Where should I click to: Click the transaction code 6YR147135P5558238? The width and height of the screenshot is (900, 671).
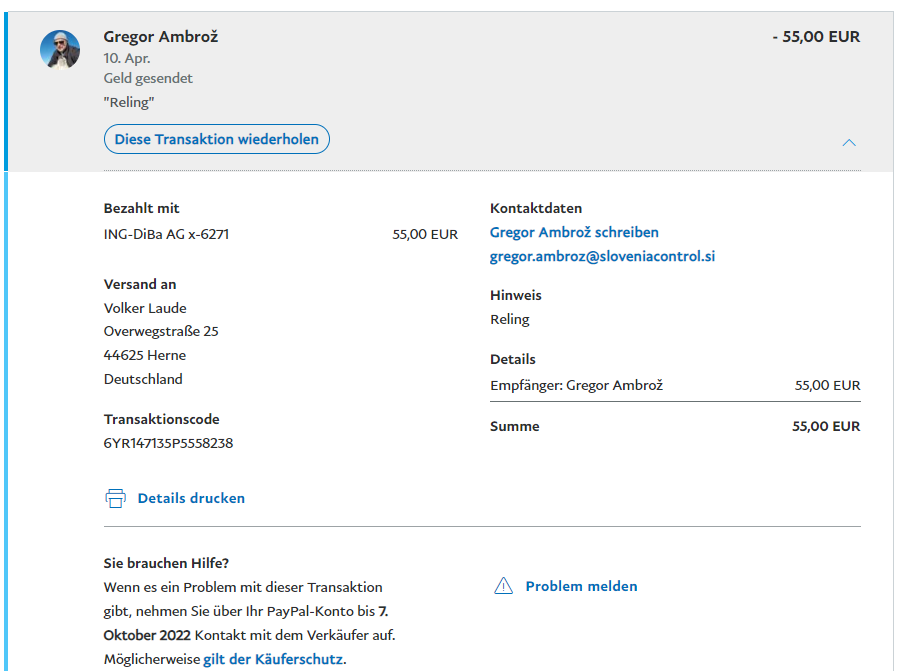168,443
